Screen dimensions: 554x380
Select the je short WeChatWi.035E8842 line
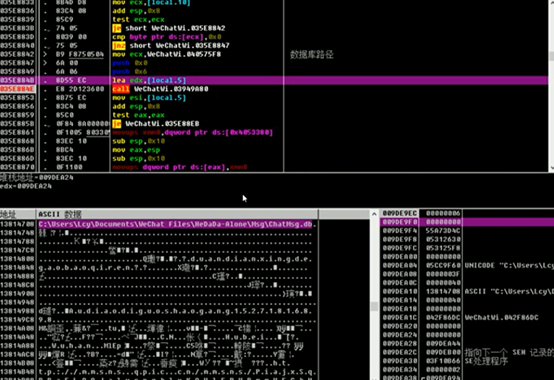click(169, 28)
